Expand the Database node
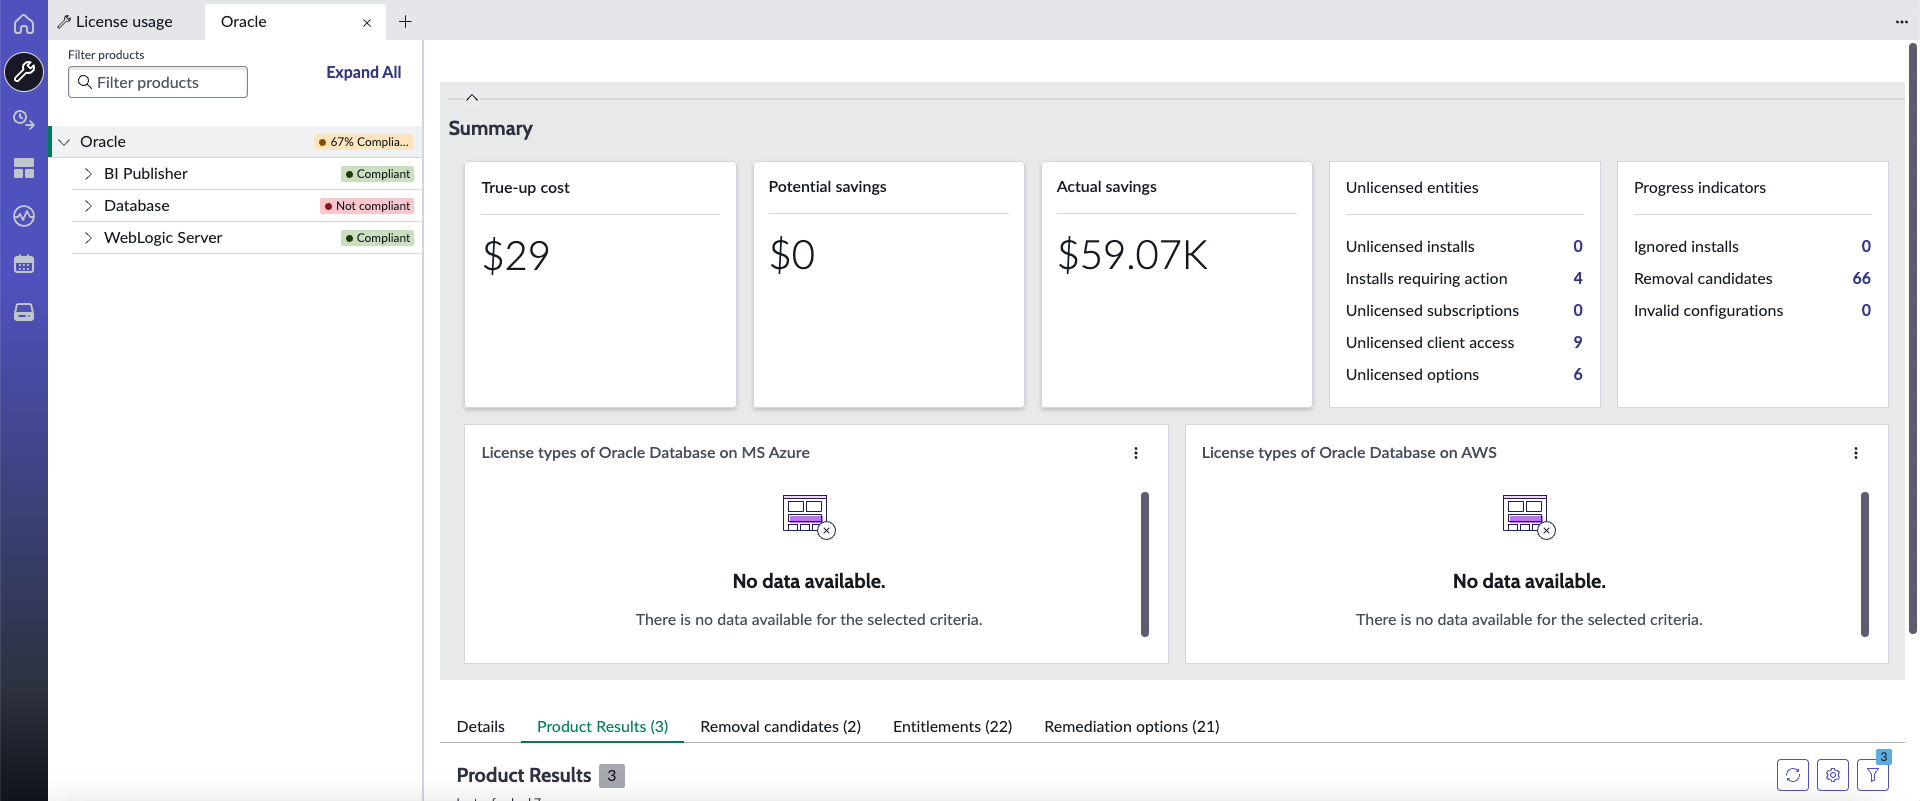 coord(88,206)
